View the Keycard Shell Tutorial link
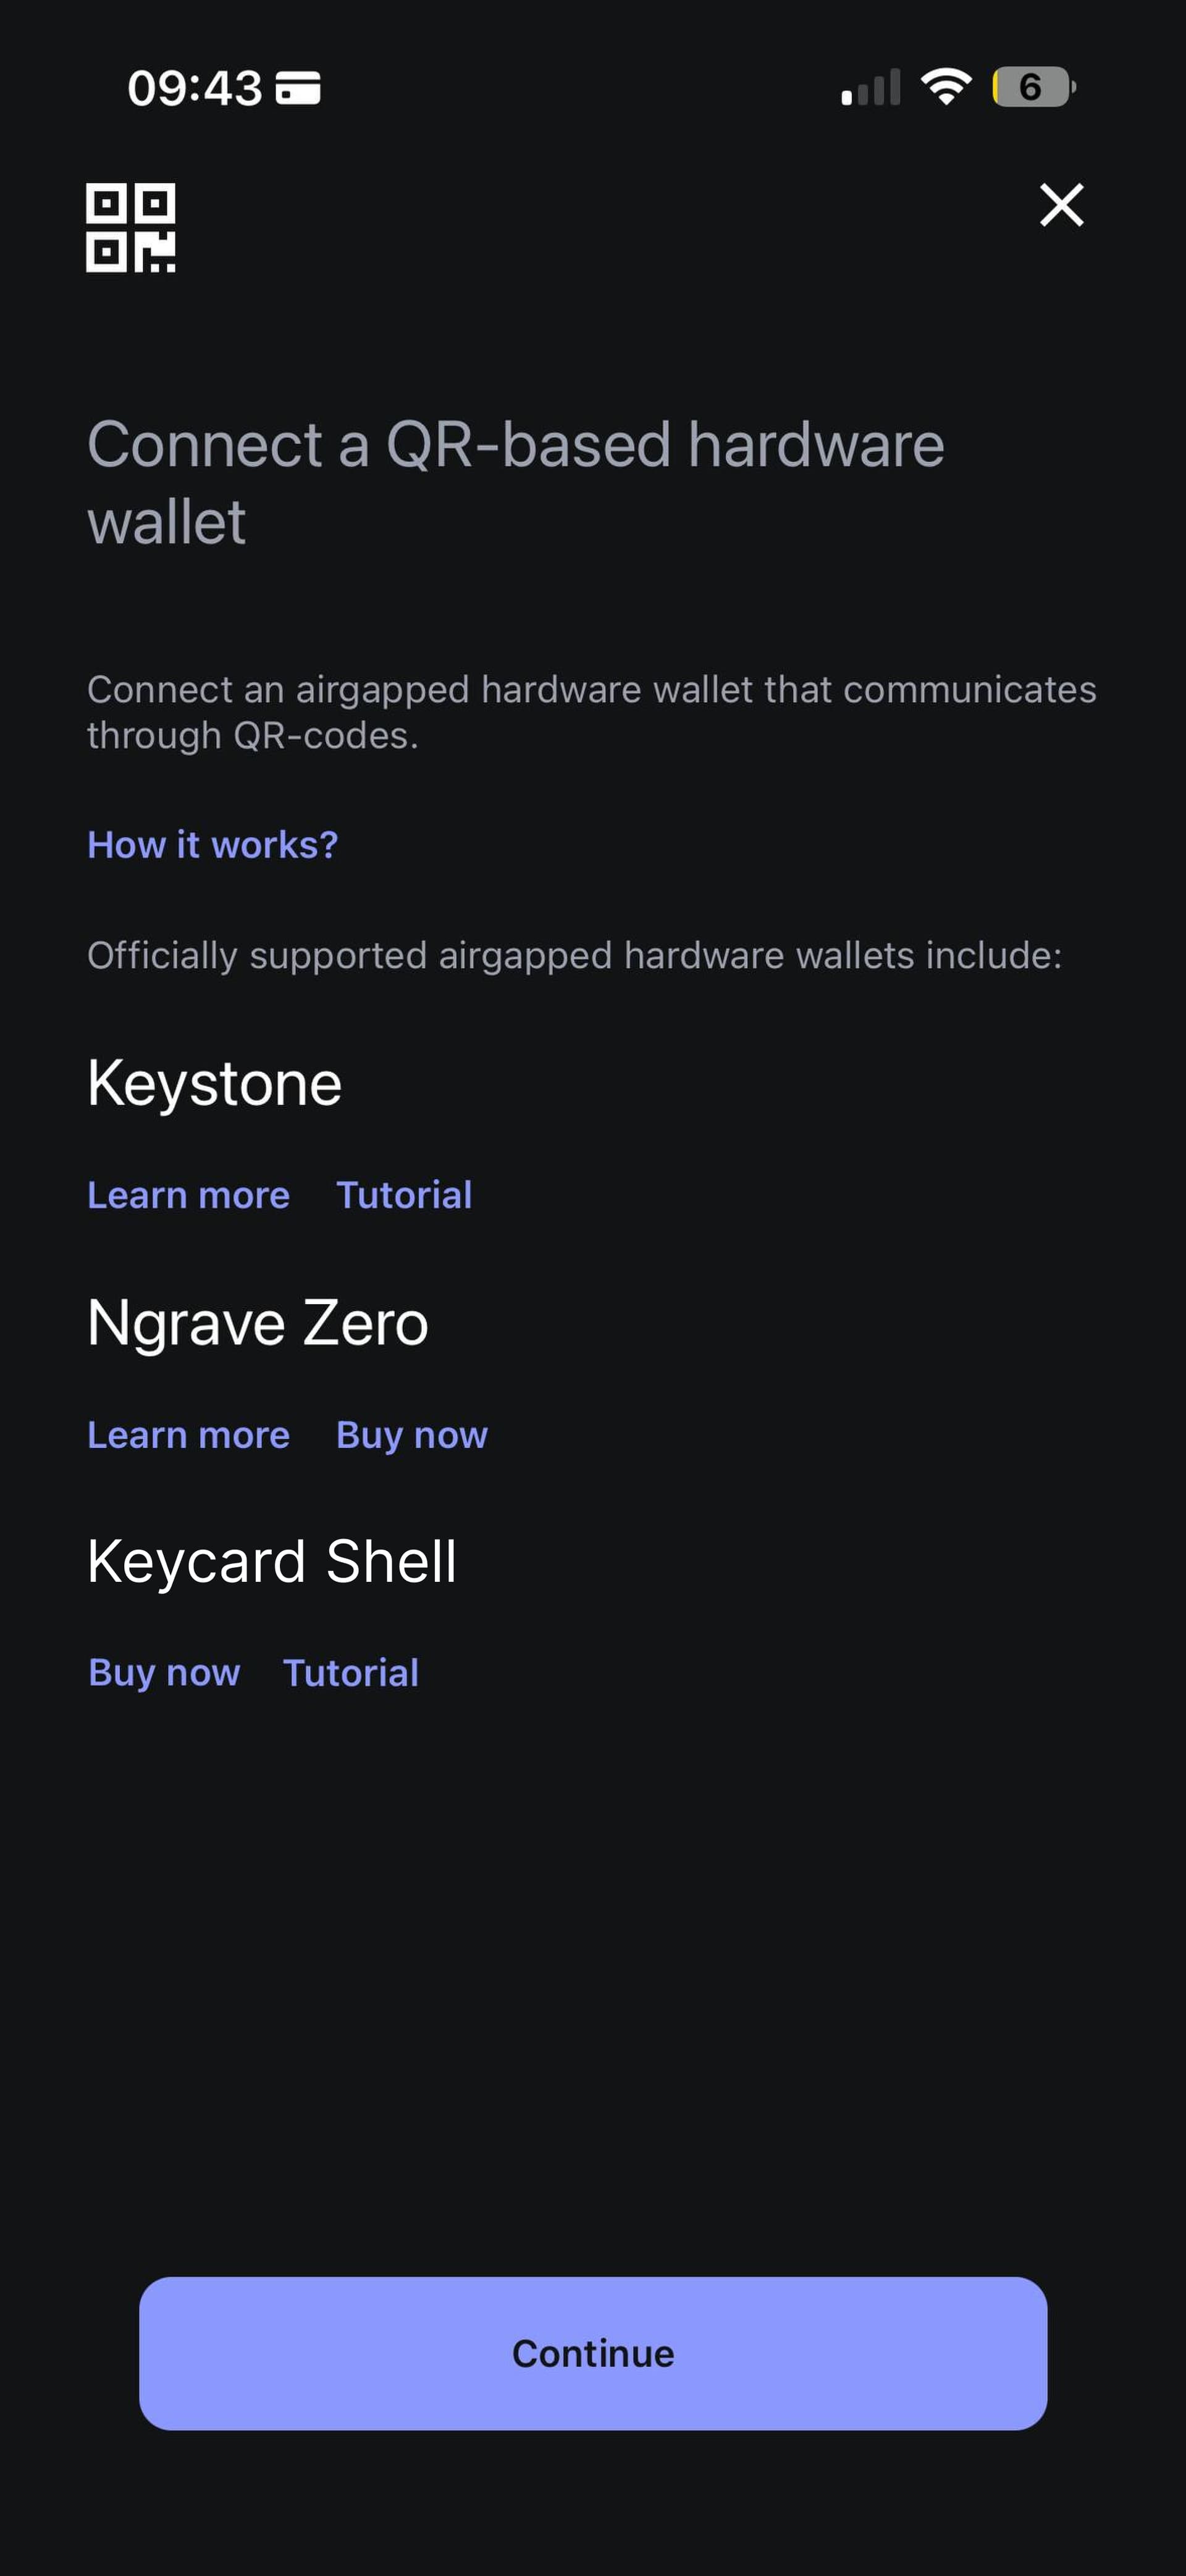 click(351, 1673)
